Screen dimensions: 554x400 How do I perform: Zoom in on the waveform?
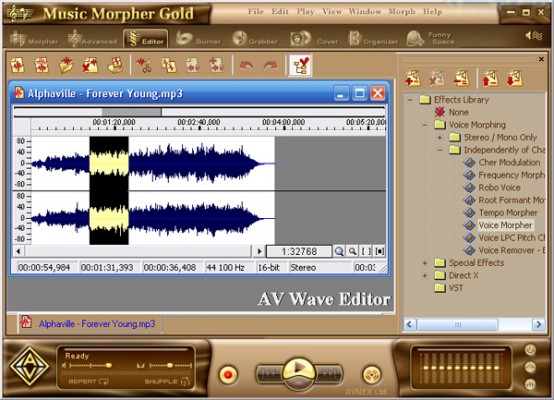point(339,251)
